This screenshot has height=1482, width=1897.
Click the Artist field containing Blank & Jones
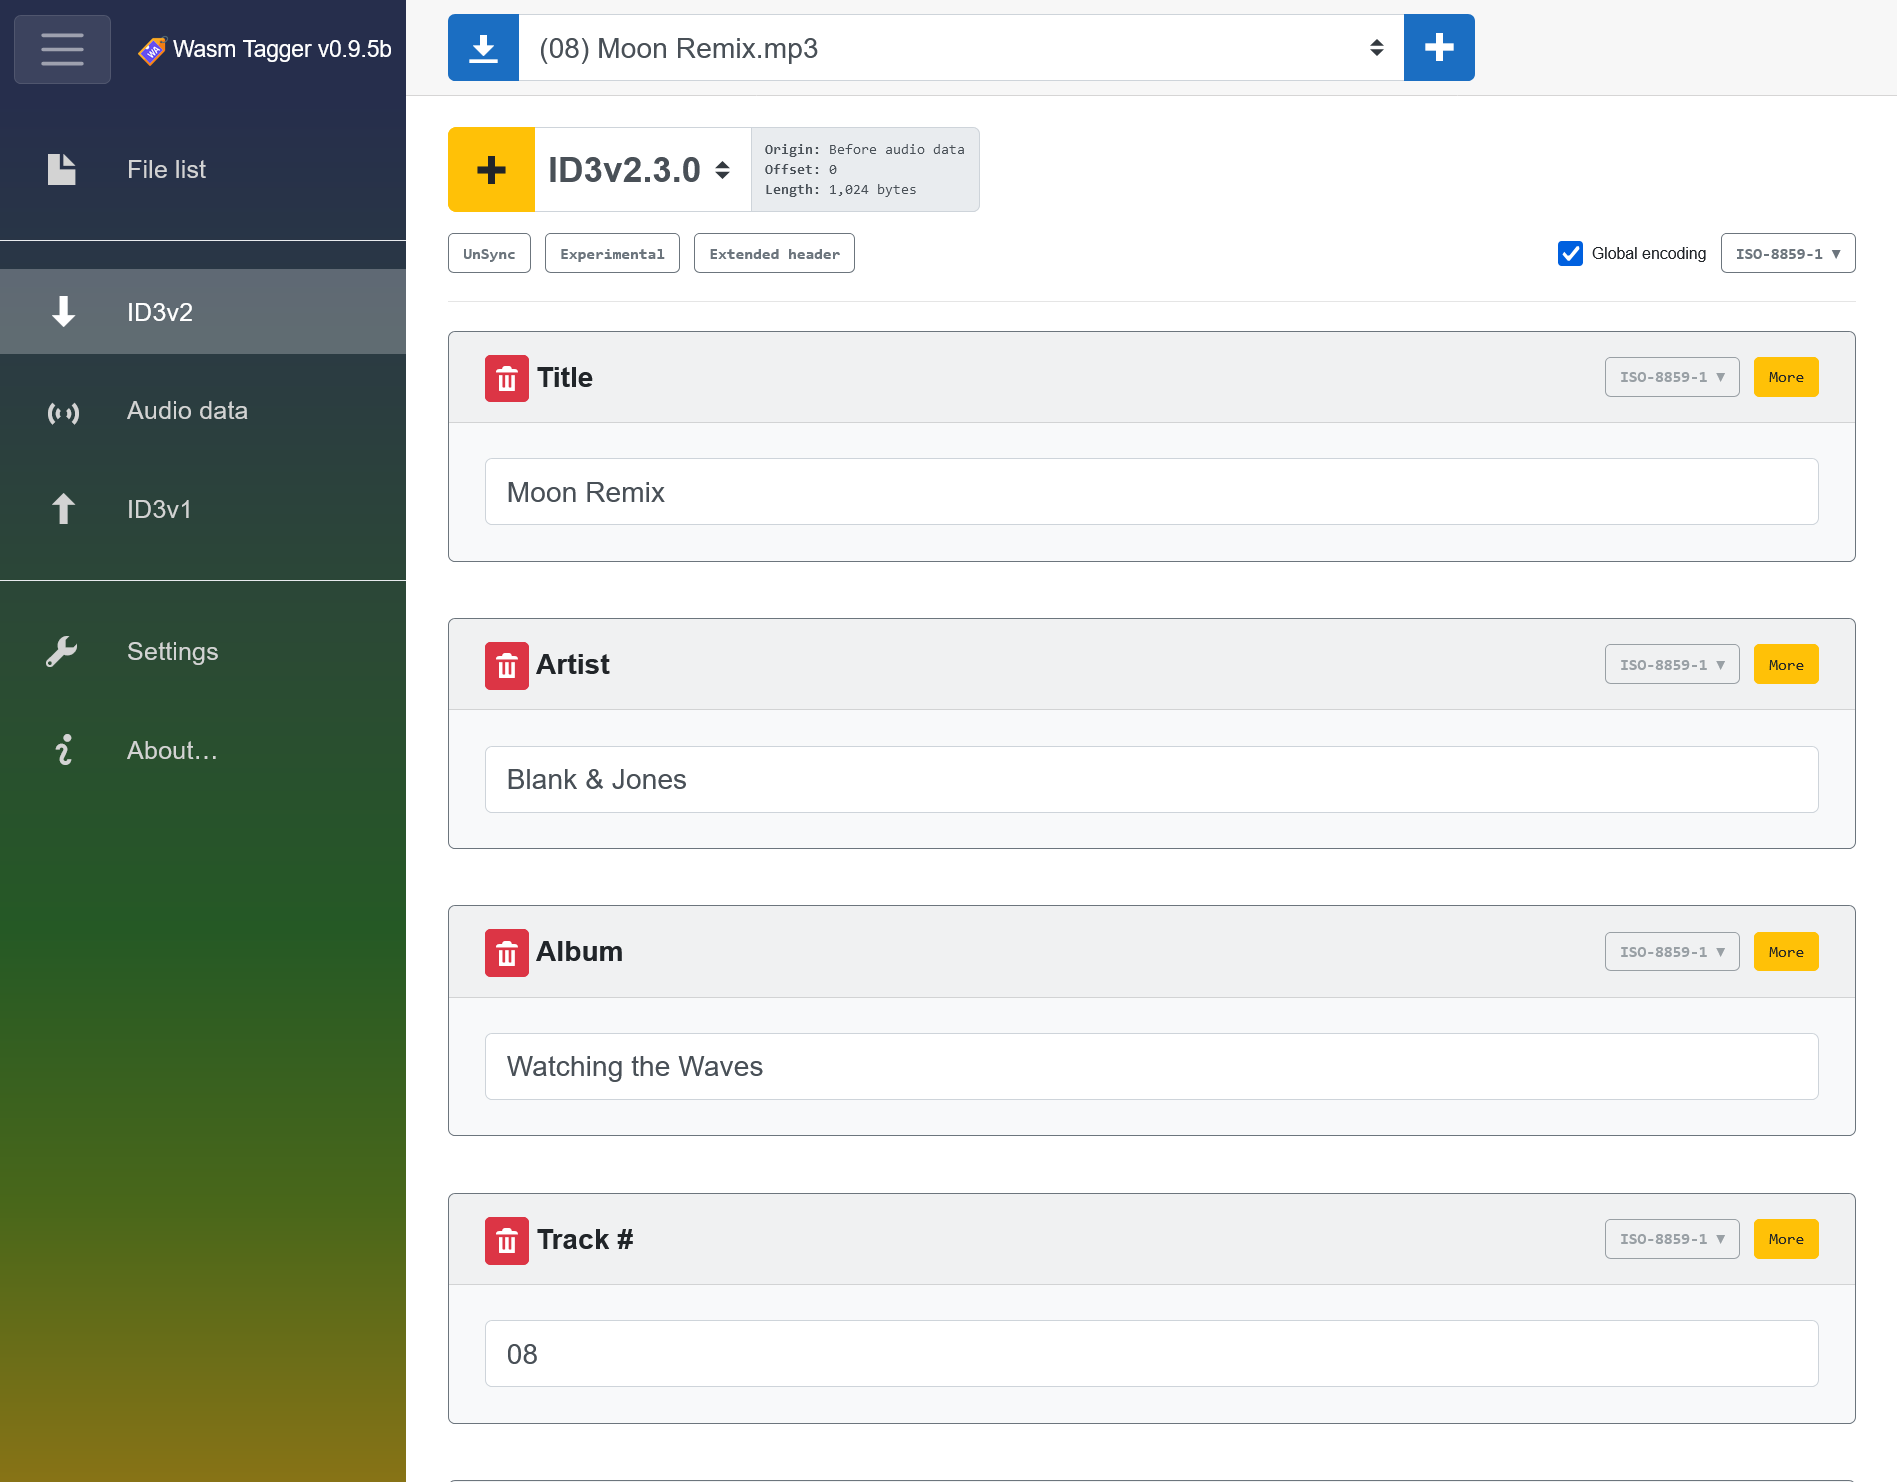1151,779
